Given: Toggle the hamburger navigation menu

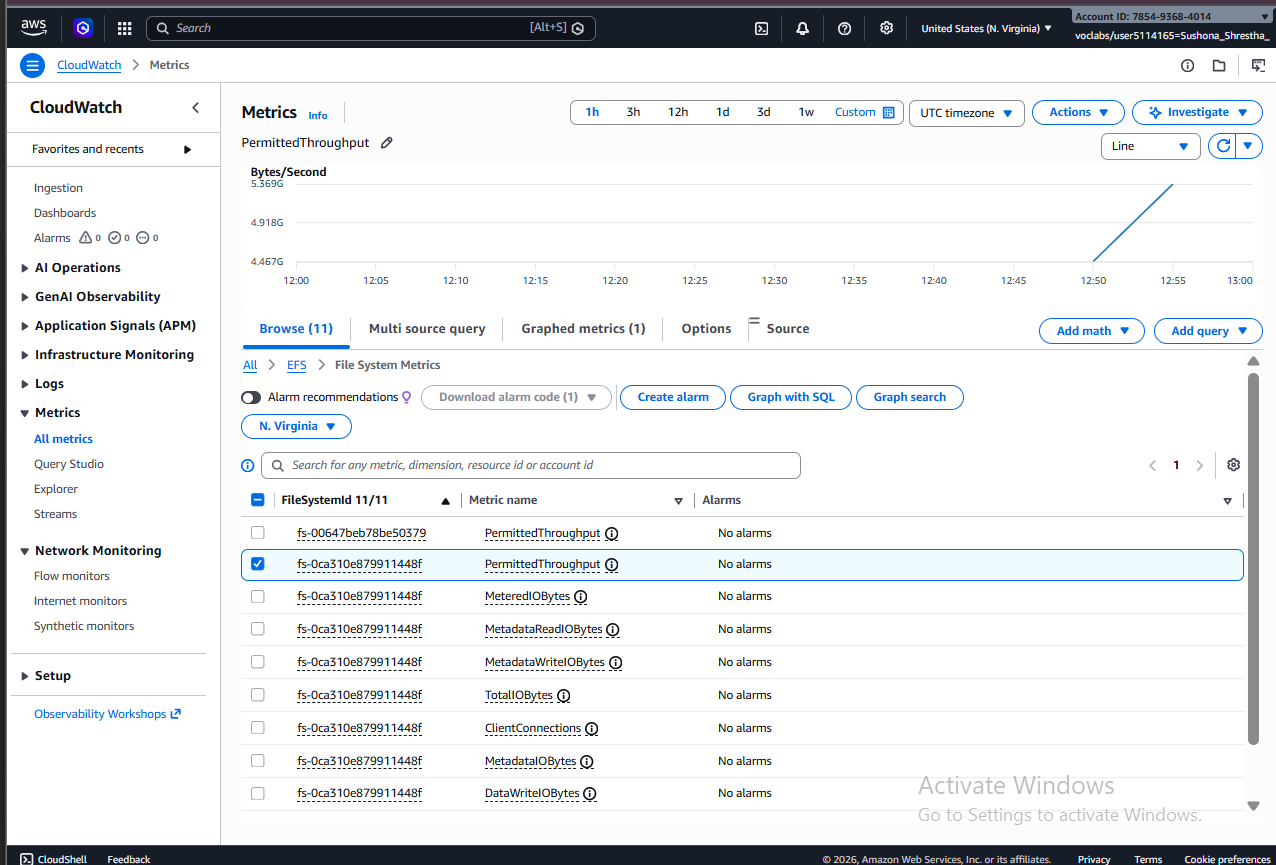Looking at the screenshot, I should point(33,65).
